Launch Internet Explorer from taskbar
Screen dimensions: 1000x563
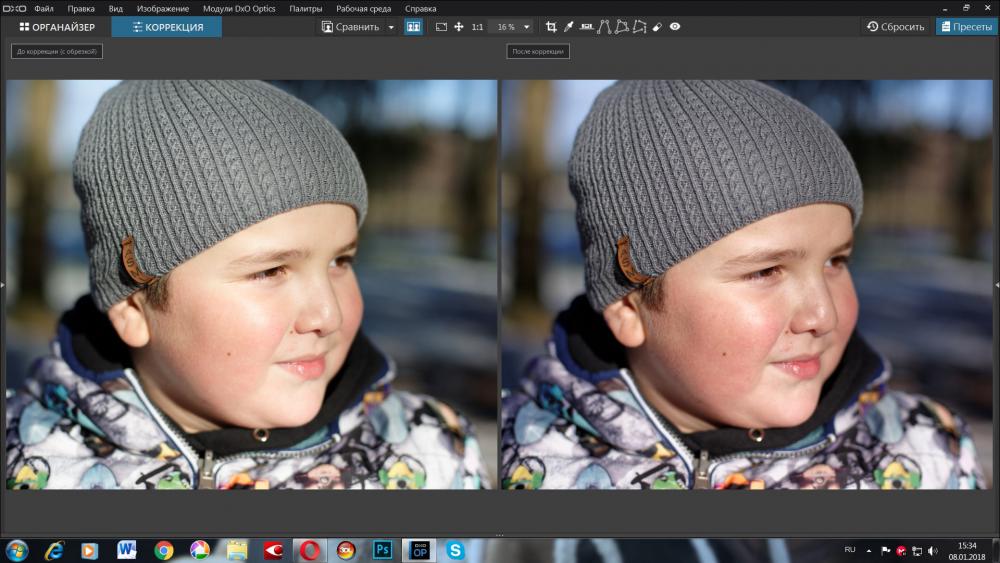pos(54,551)
